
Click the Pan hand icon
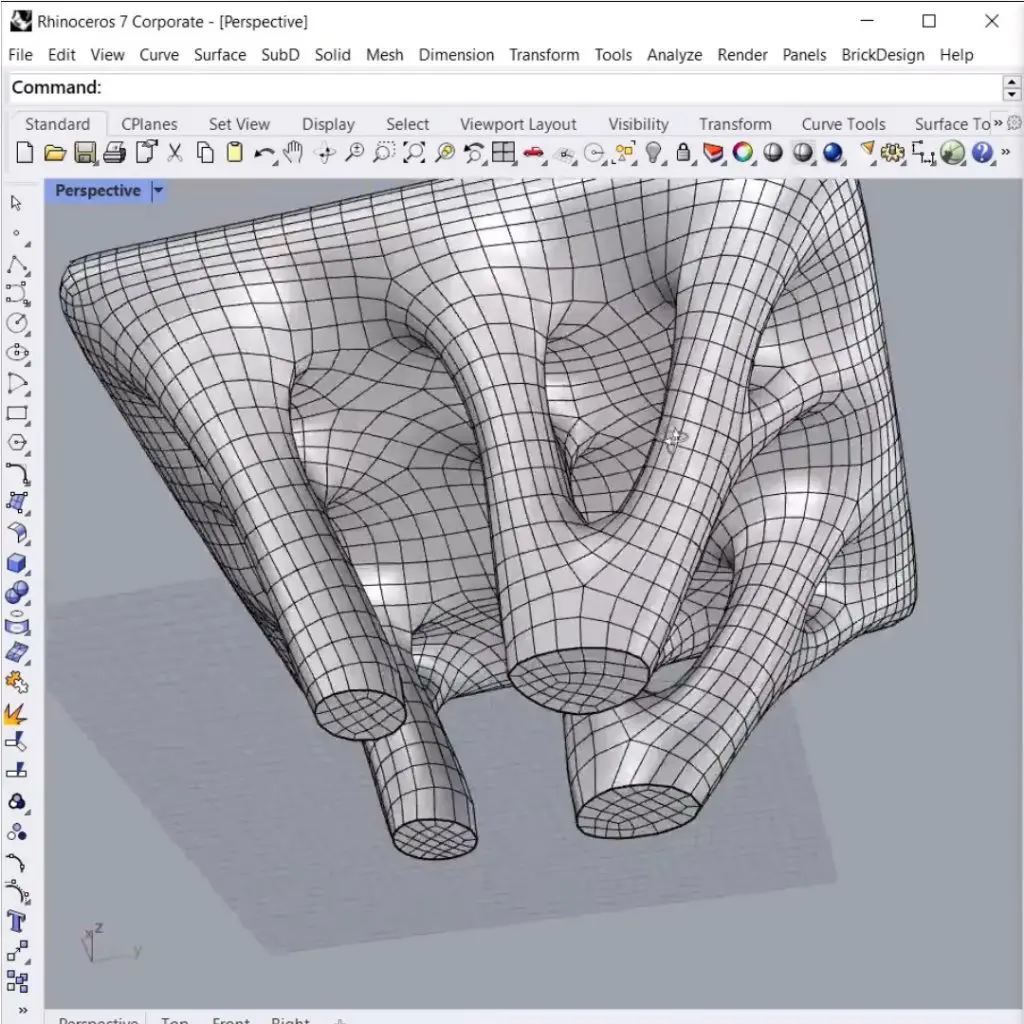click(293, 153)
